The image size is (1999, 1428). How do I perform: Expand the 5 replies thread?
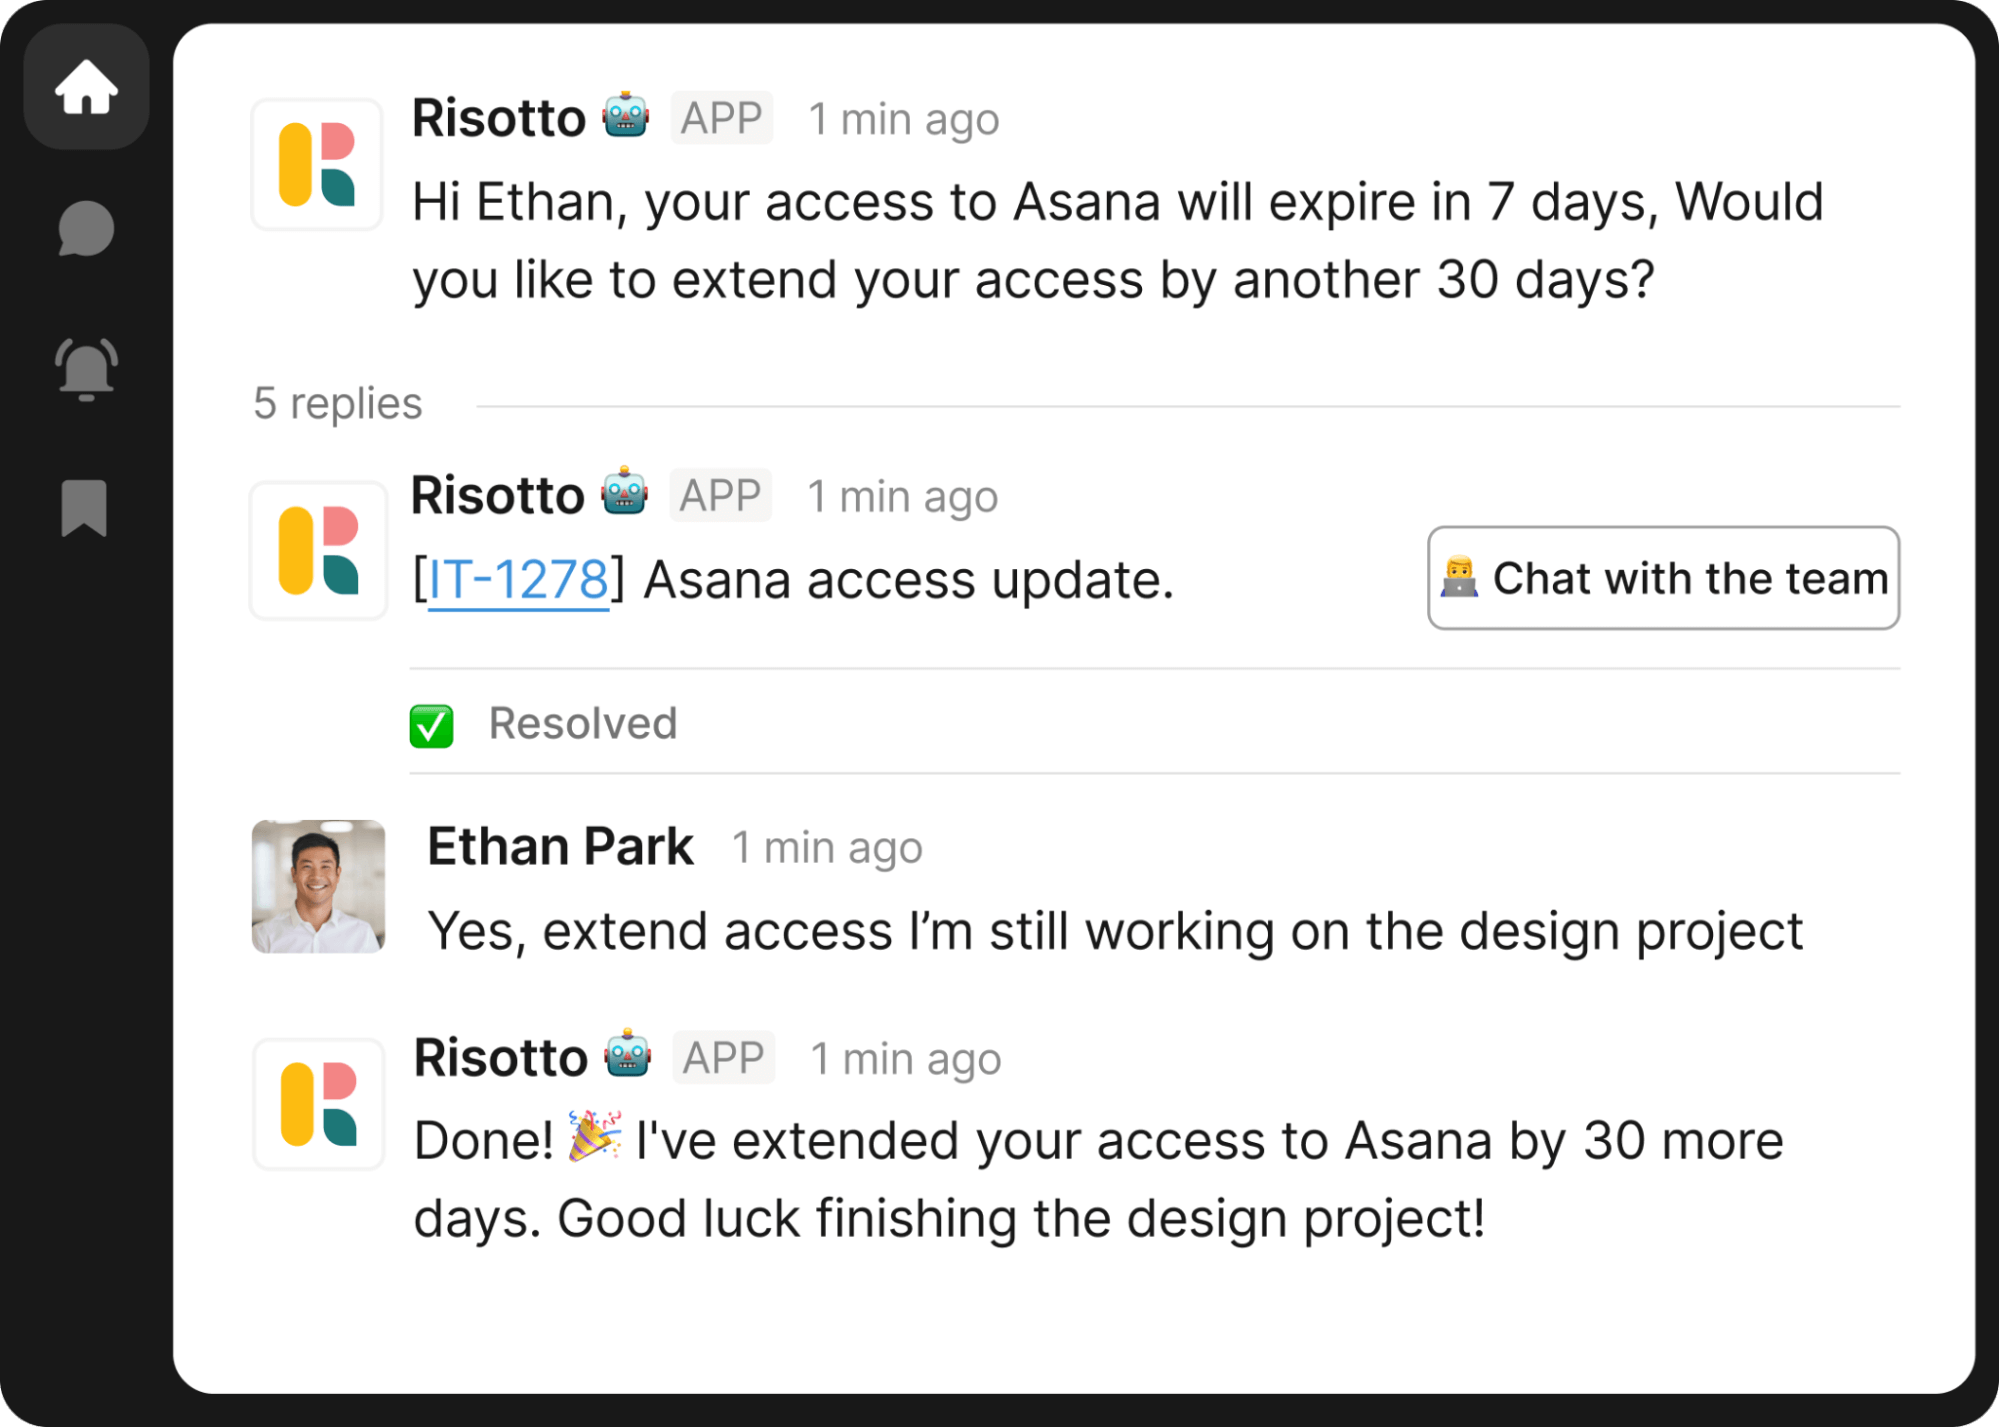(338, 403)
